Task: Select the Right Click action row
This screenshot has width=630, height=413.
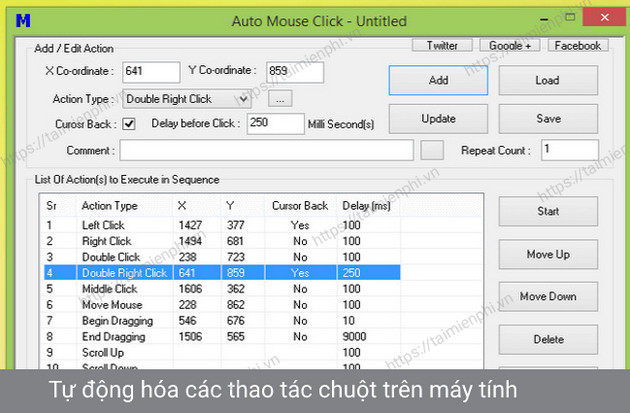Action: 222,241
